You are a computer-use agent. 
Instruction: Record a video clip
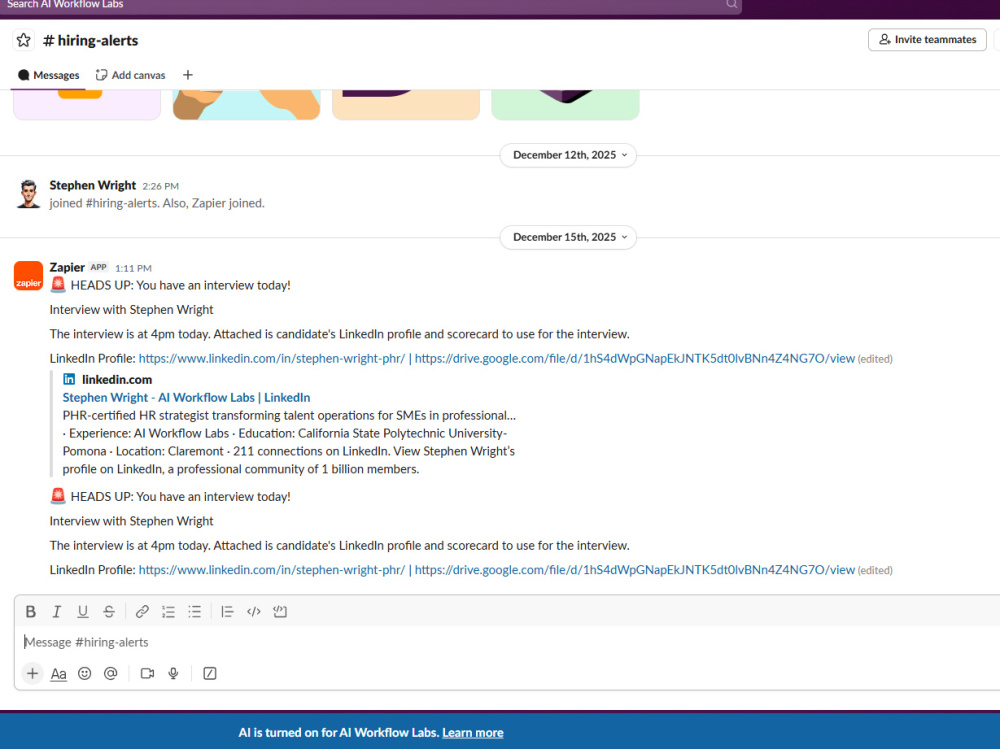(147, 674)
